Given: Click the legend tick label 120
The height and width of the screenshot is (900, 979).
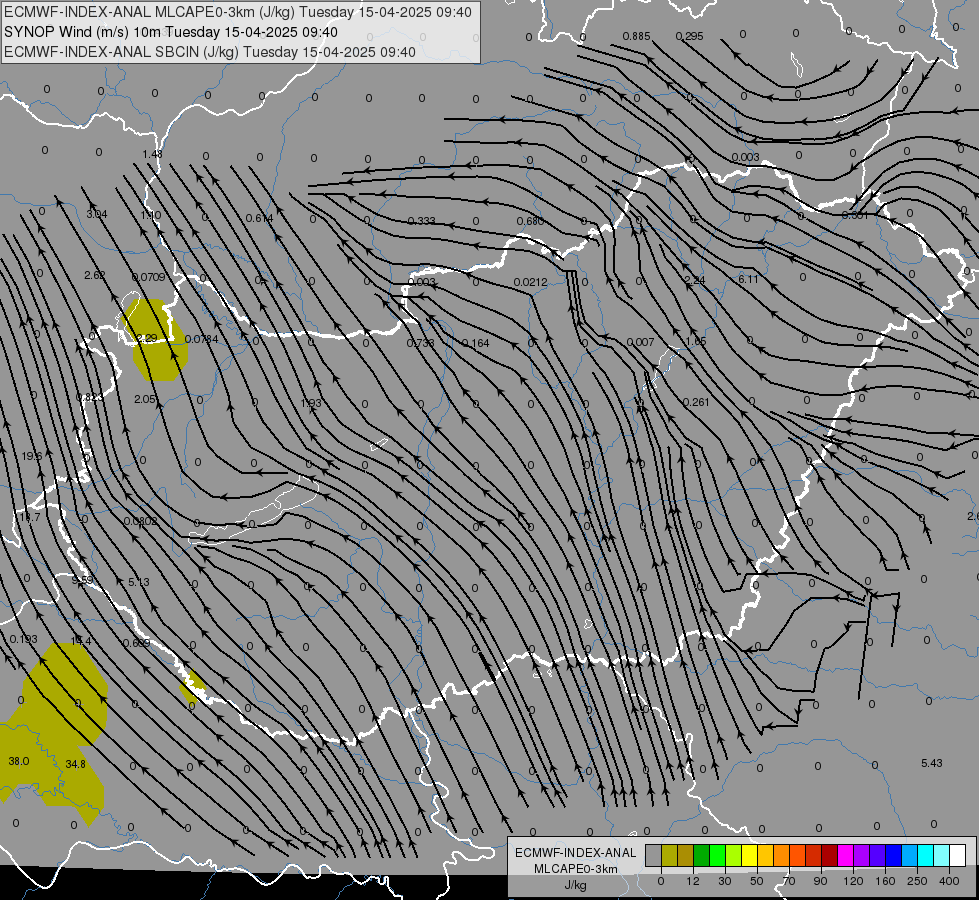Looking at the screenshot, I should [x=853, y=881].
